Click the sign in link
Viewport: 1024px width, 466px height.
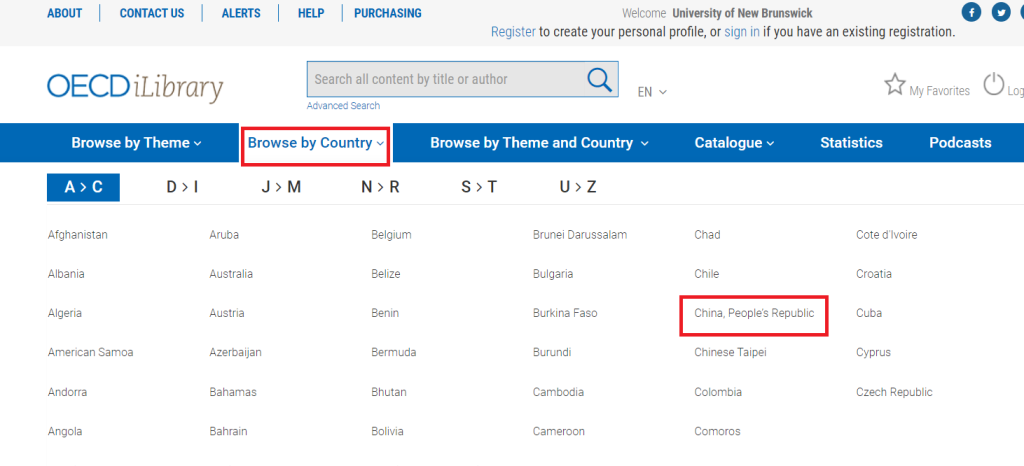click(x=742, y=31)
